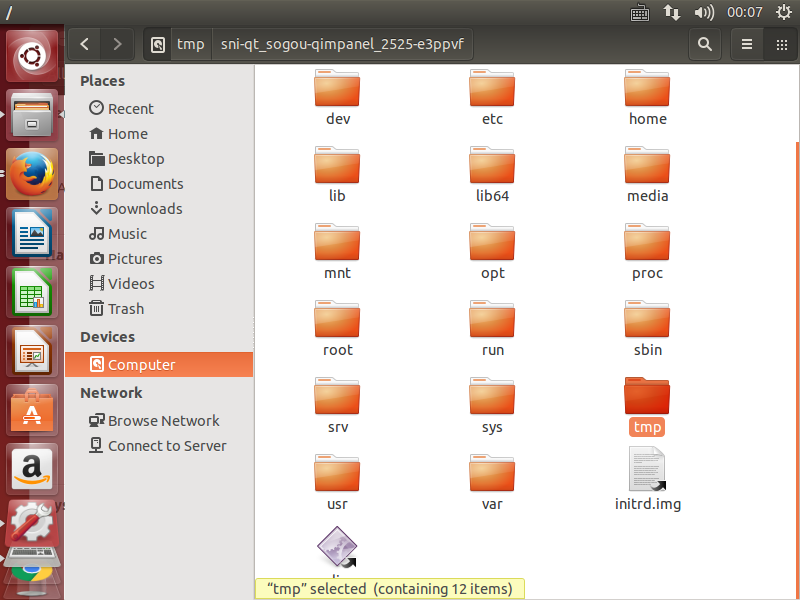This screenshot has width=800, height=600.
Task: Open sound volume indicator
Action: click(704, 12)
